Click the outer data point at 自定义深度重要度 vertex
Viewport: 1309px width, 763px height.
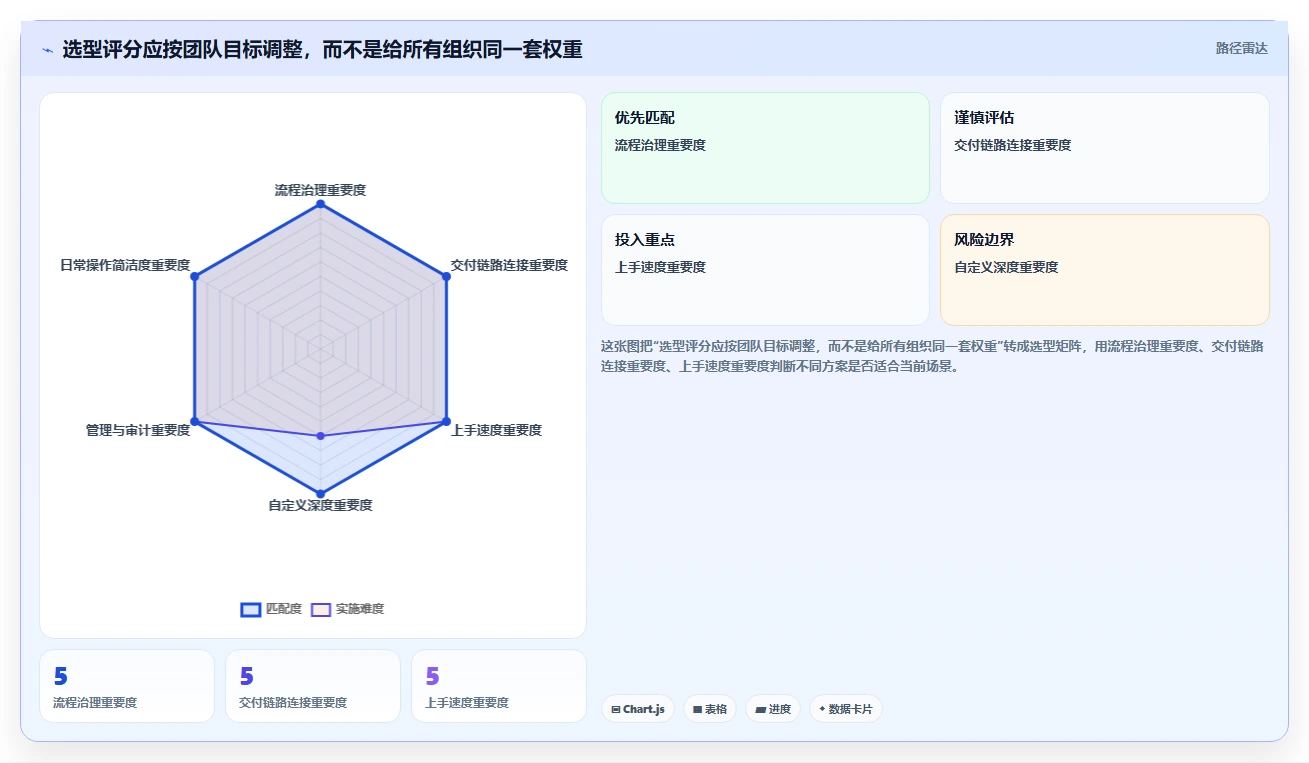point(320,493)
